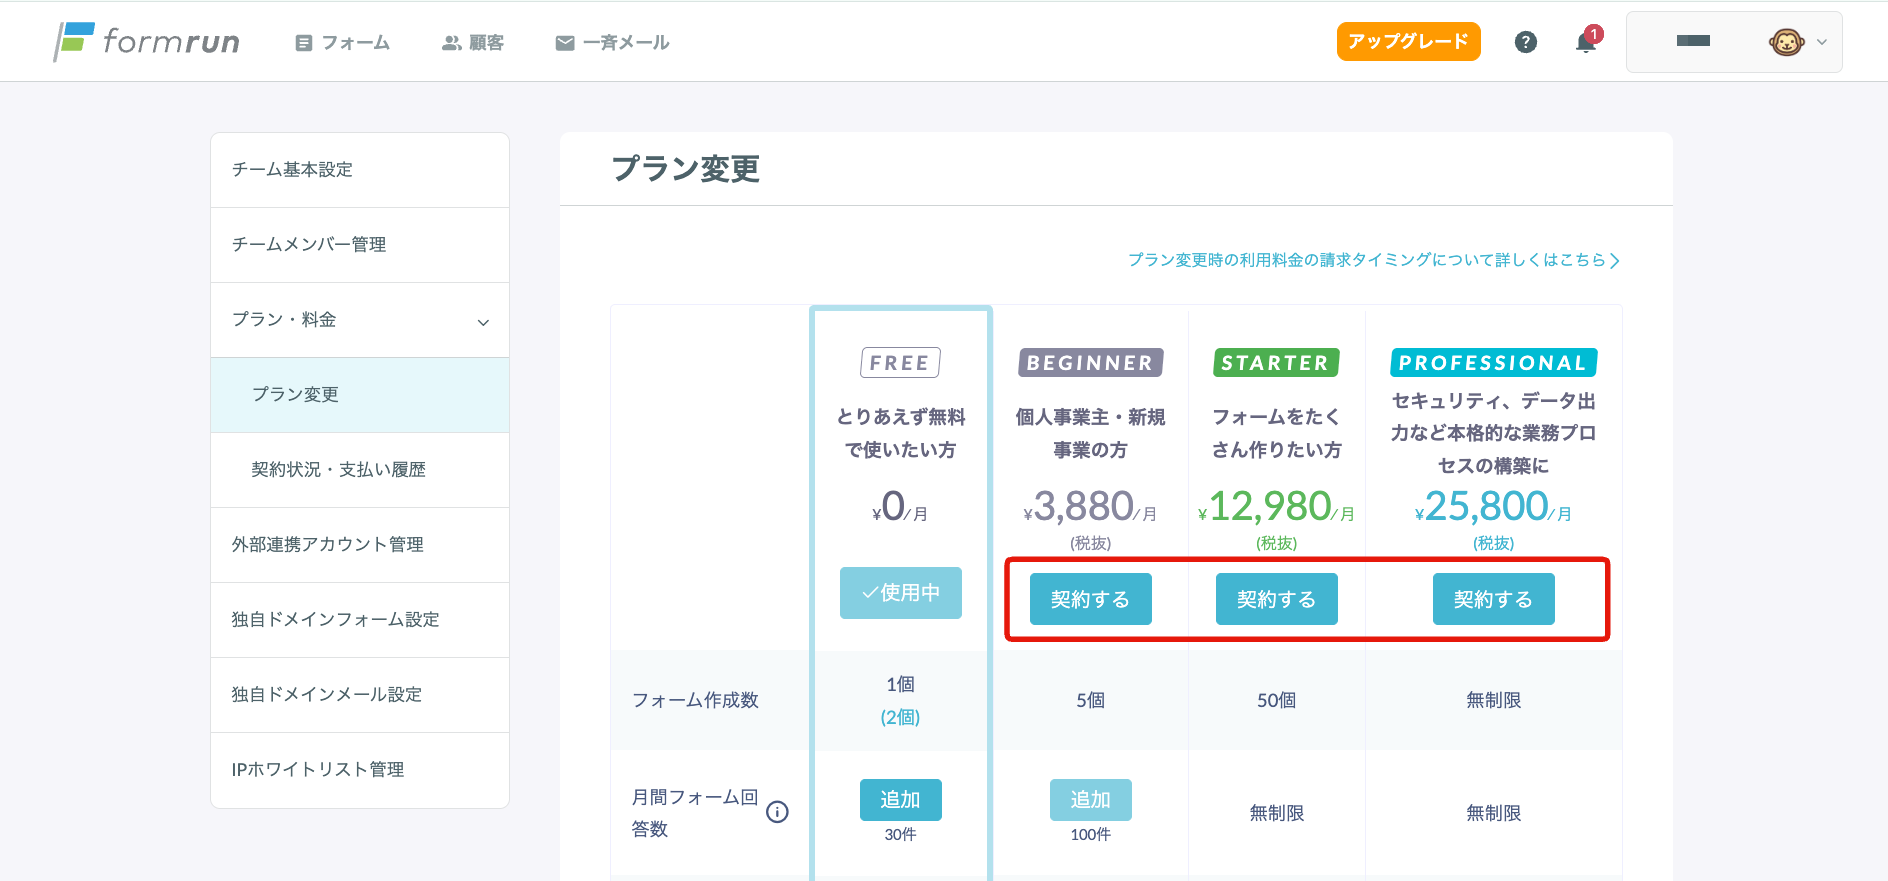Click 追加 under the FREE plan
The width and height of the screenshot is (1888, 881).
coord(900,800)
